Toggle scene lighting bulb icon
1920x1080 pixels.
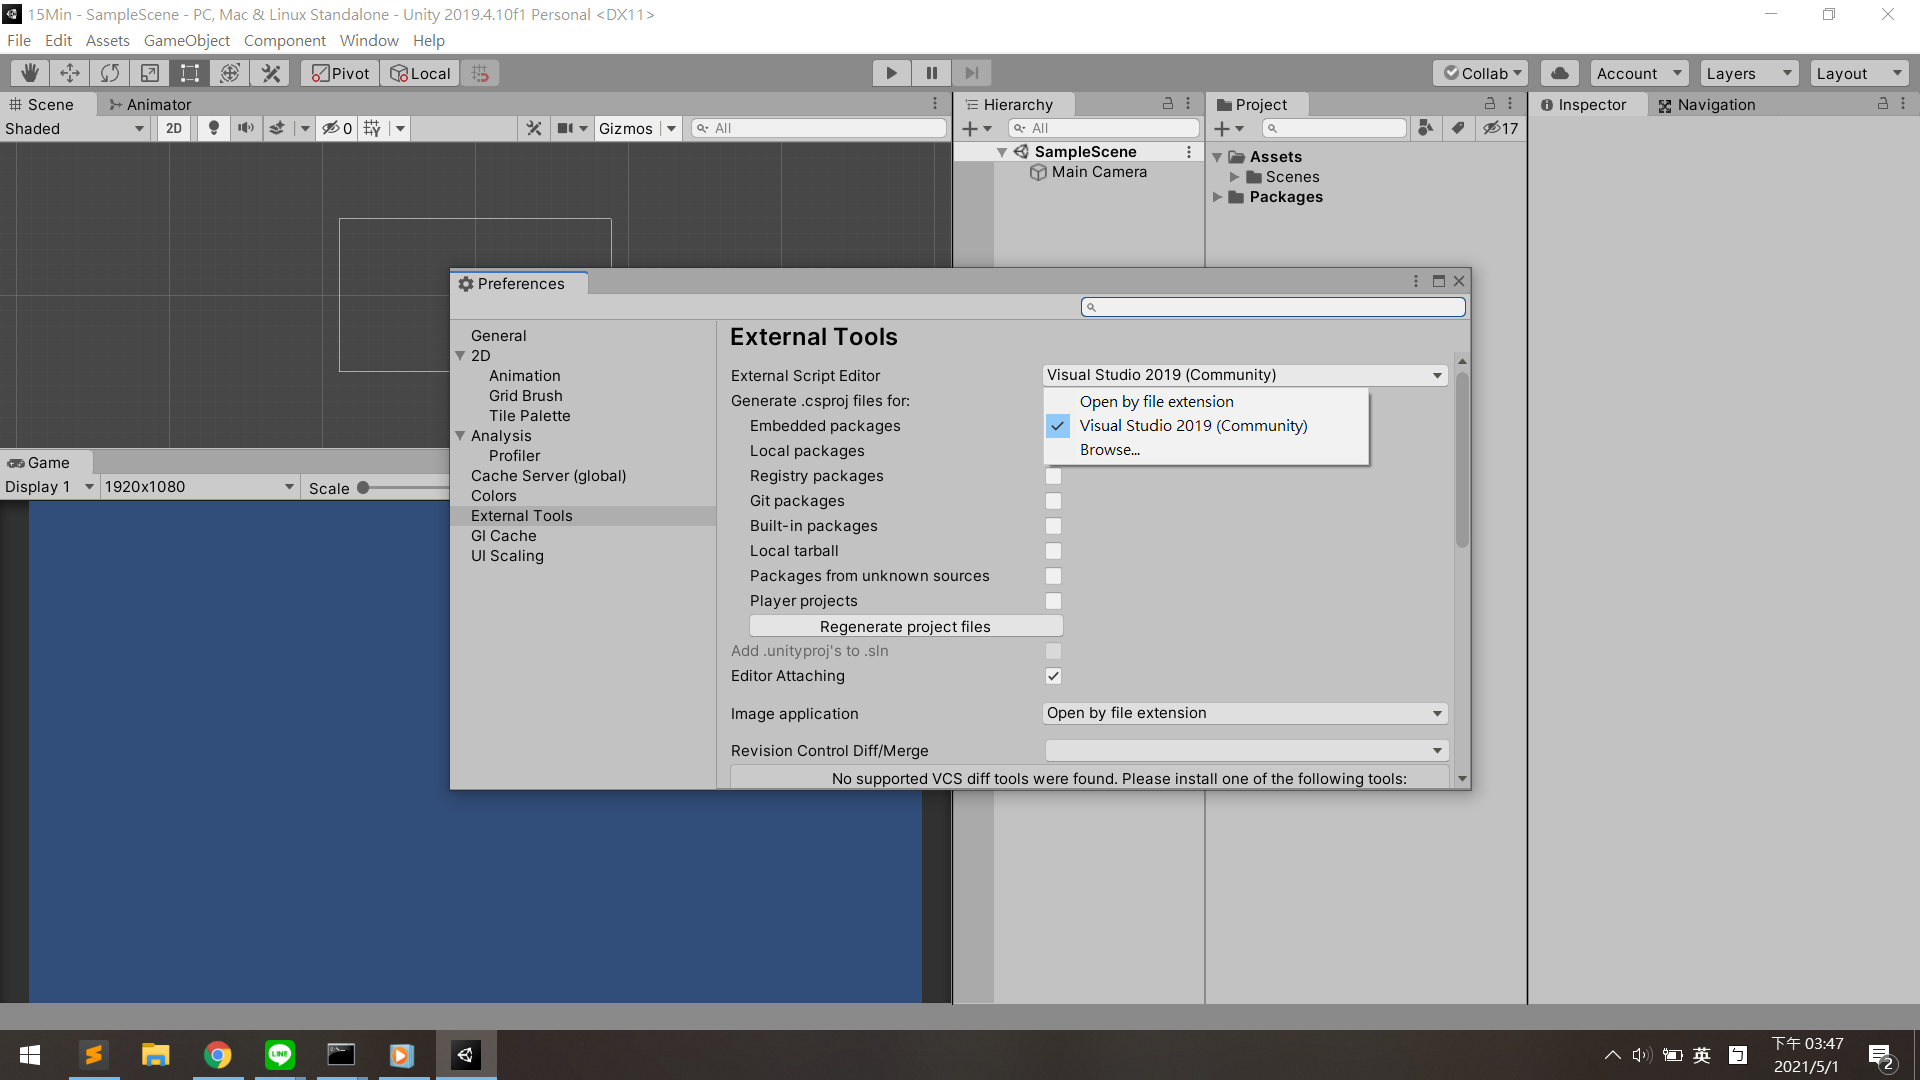213,128
